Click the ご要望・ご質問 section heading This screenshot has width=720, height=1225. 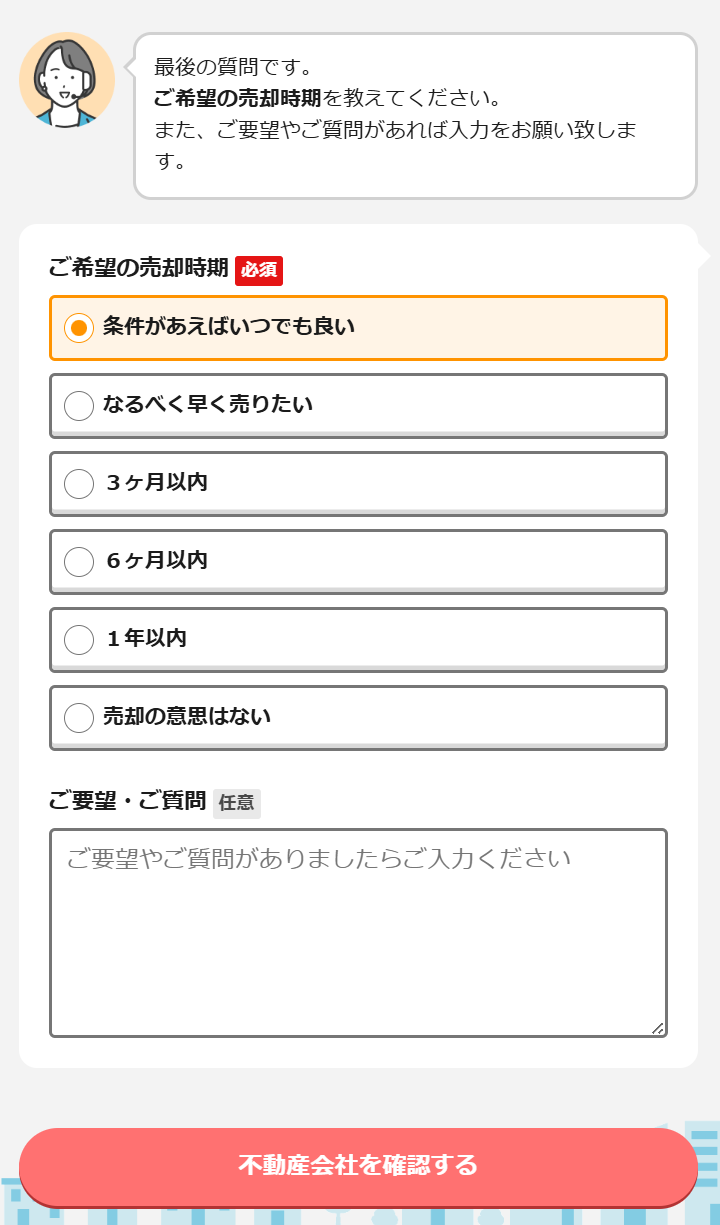(x=127, y=801)
